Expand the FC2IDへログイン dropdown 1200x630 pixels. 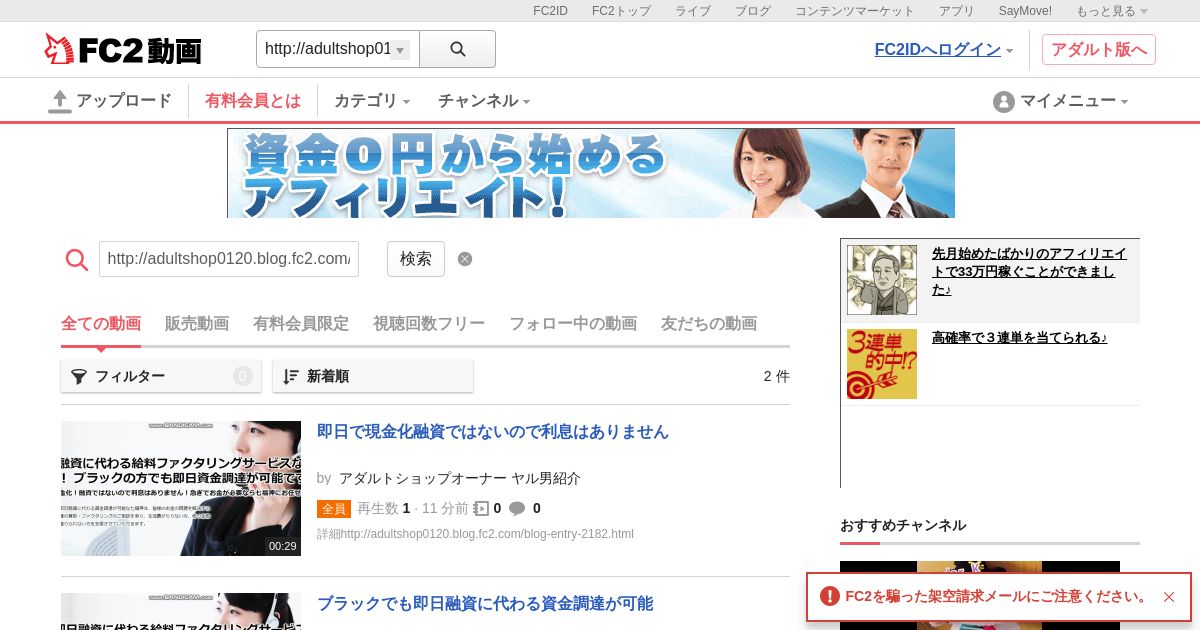pyautogui.click(x=1010, y=51)
